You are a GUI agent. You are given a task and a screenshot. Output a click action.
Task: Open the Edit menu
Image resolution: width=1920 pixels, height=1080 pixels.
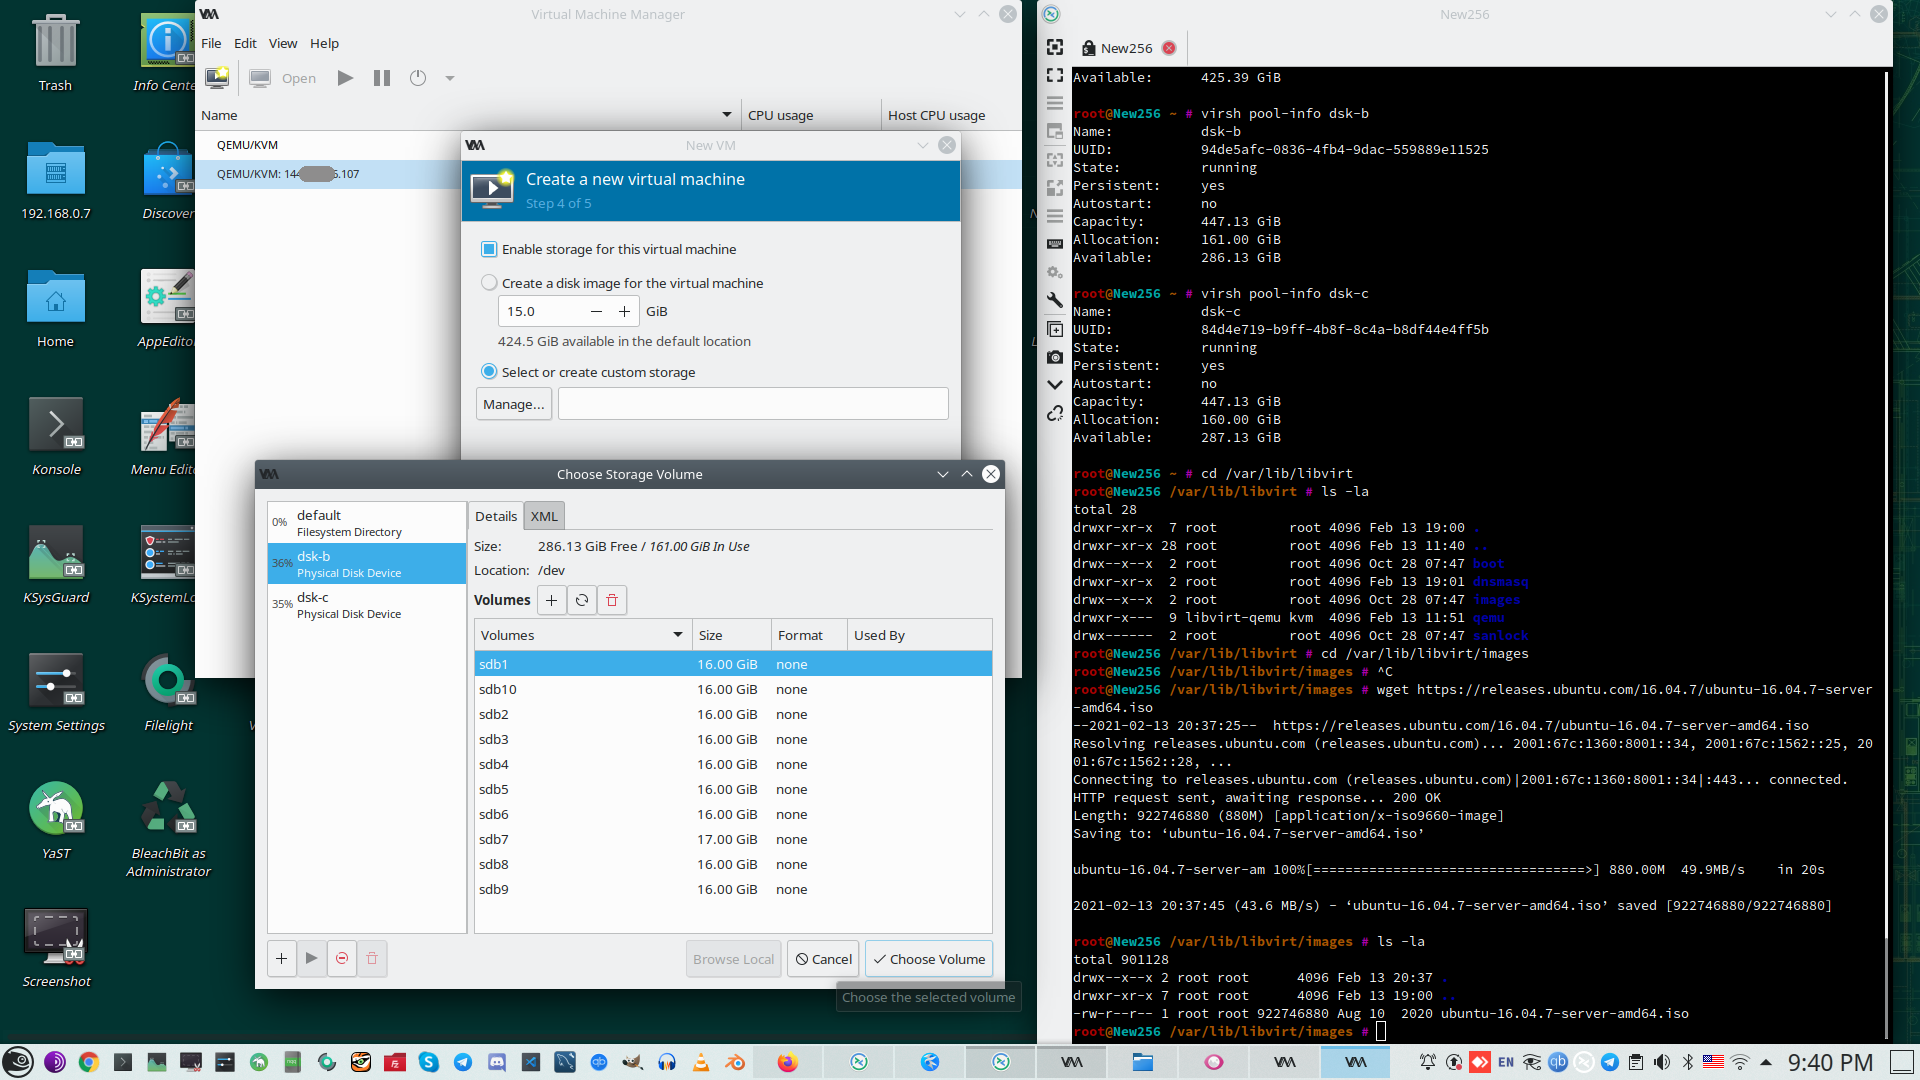point(245,43)
